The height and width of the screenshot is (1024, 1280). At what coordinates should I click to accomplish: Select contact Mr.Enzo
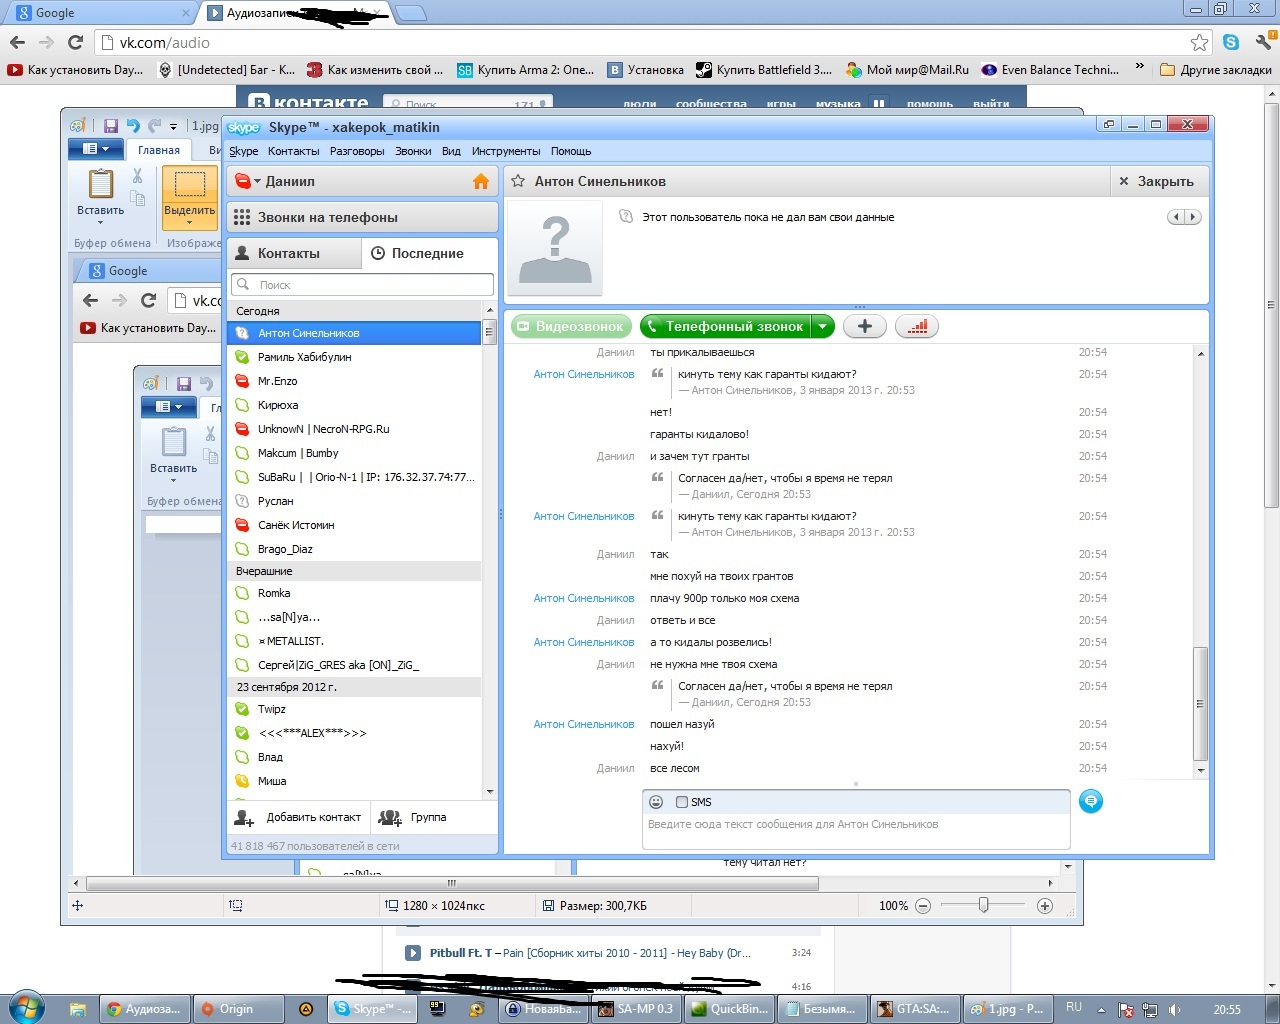point(355,381)
